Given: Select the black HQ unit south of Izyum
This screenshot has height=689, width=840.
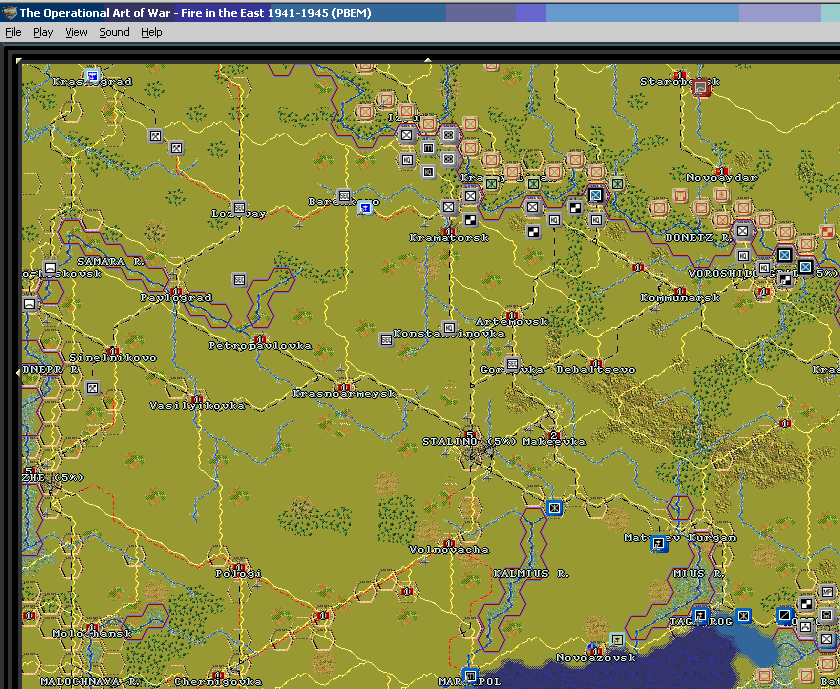Looking at the screenshot, I should (x=428, y=172).
